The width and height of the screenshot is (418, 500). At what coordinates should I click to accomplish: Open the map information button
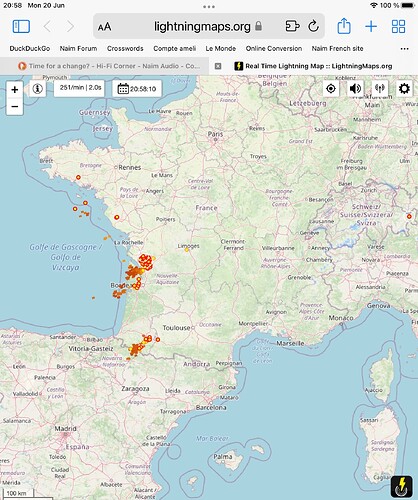click(37, 89)
